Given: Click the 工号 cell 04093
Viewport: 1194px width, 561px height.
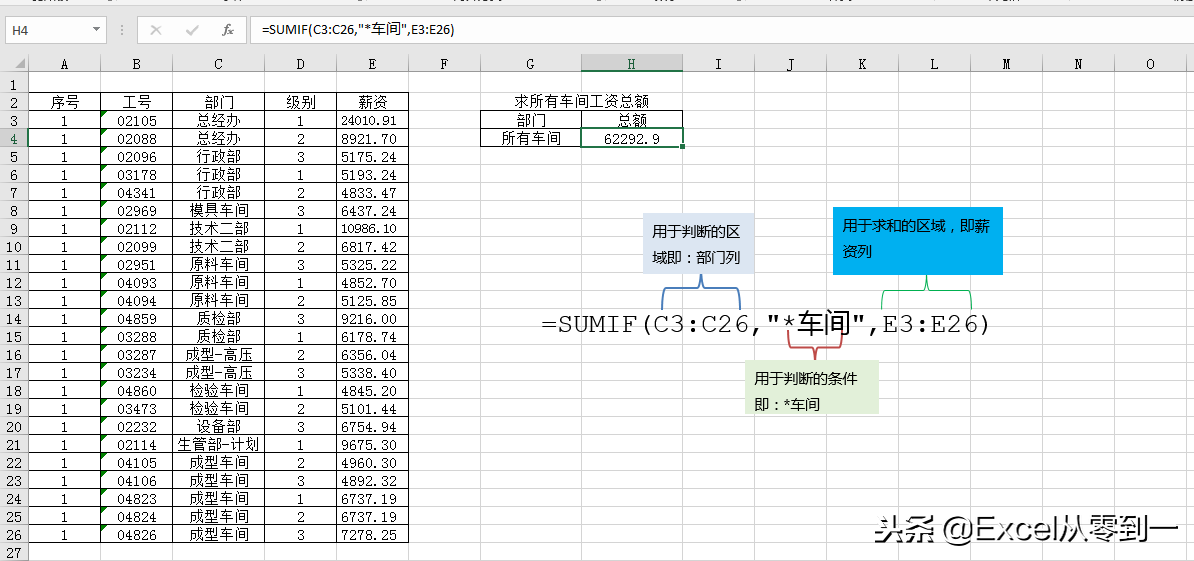Looking at the screenshot, I should point(136,282).
